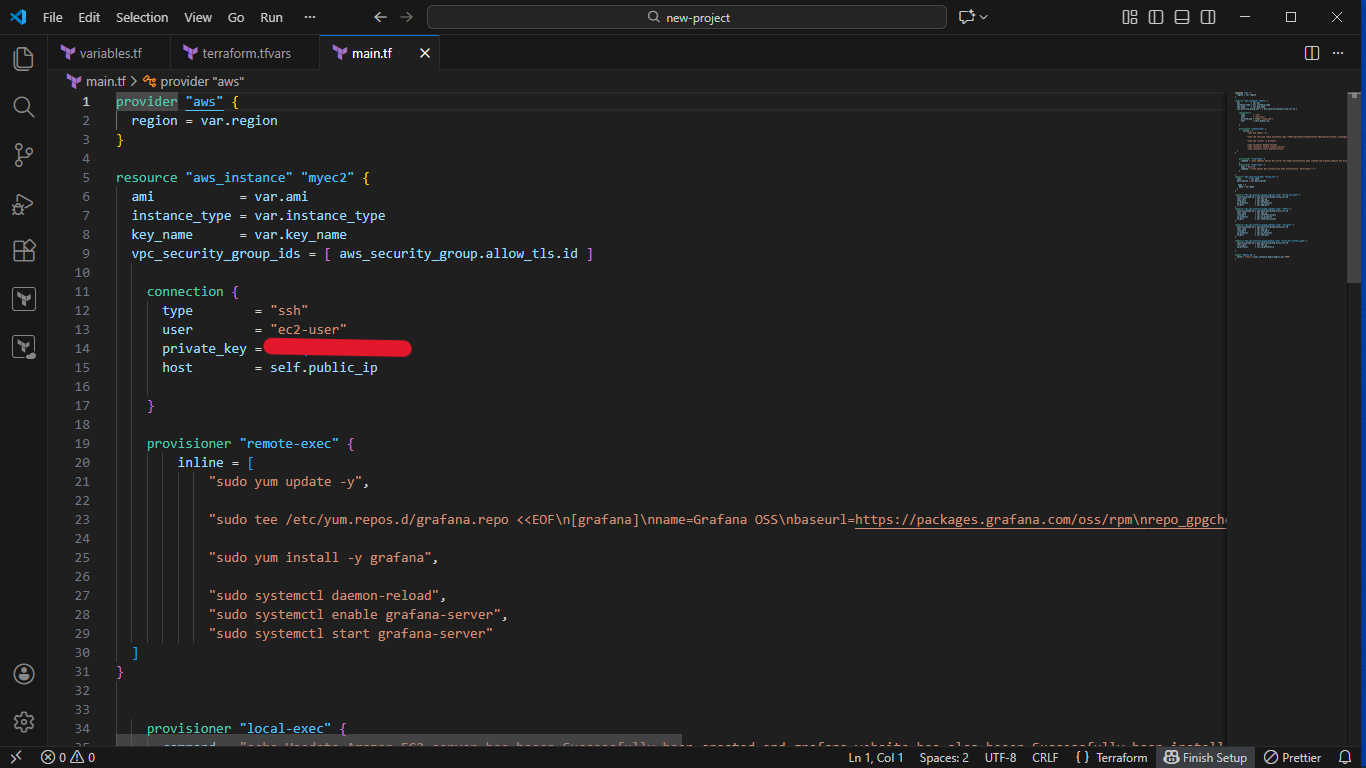Open the View menu
Screen dimensions: 1366x768
pyautogui.click(x=197, y=17)
